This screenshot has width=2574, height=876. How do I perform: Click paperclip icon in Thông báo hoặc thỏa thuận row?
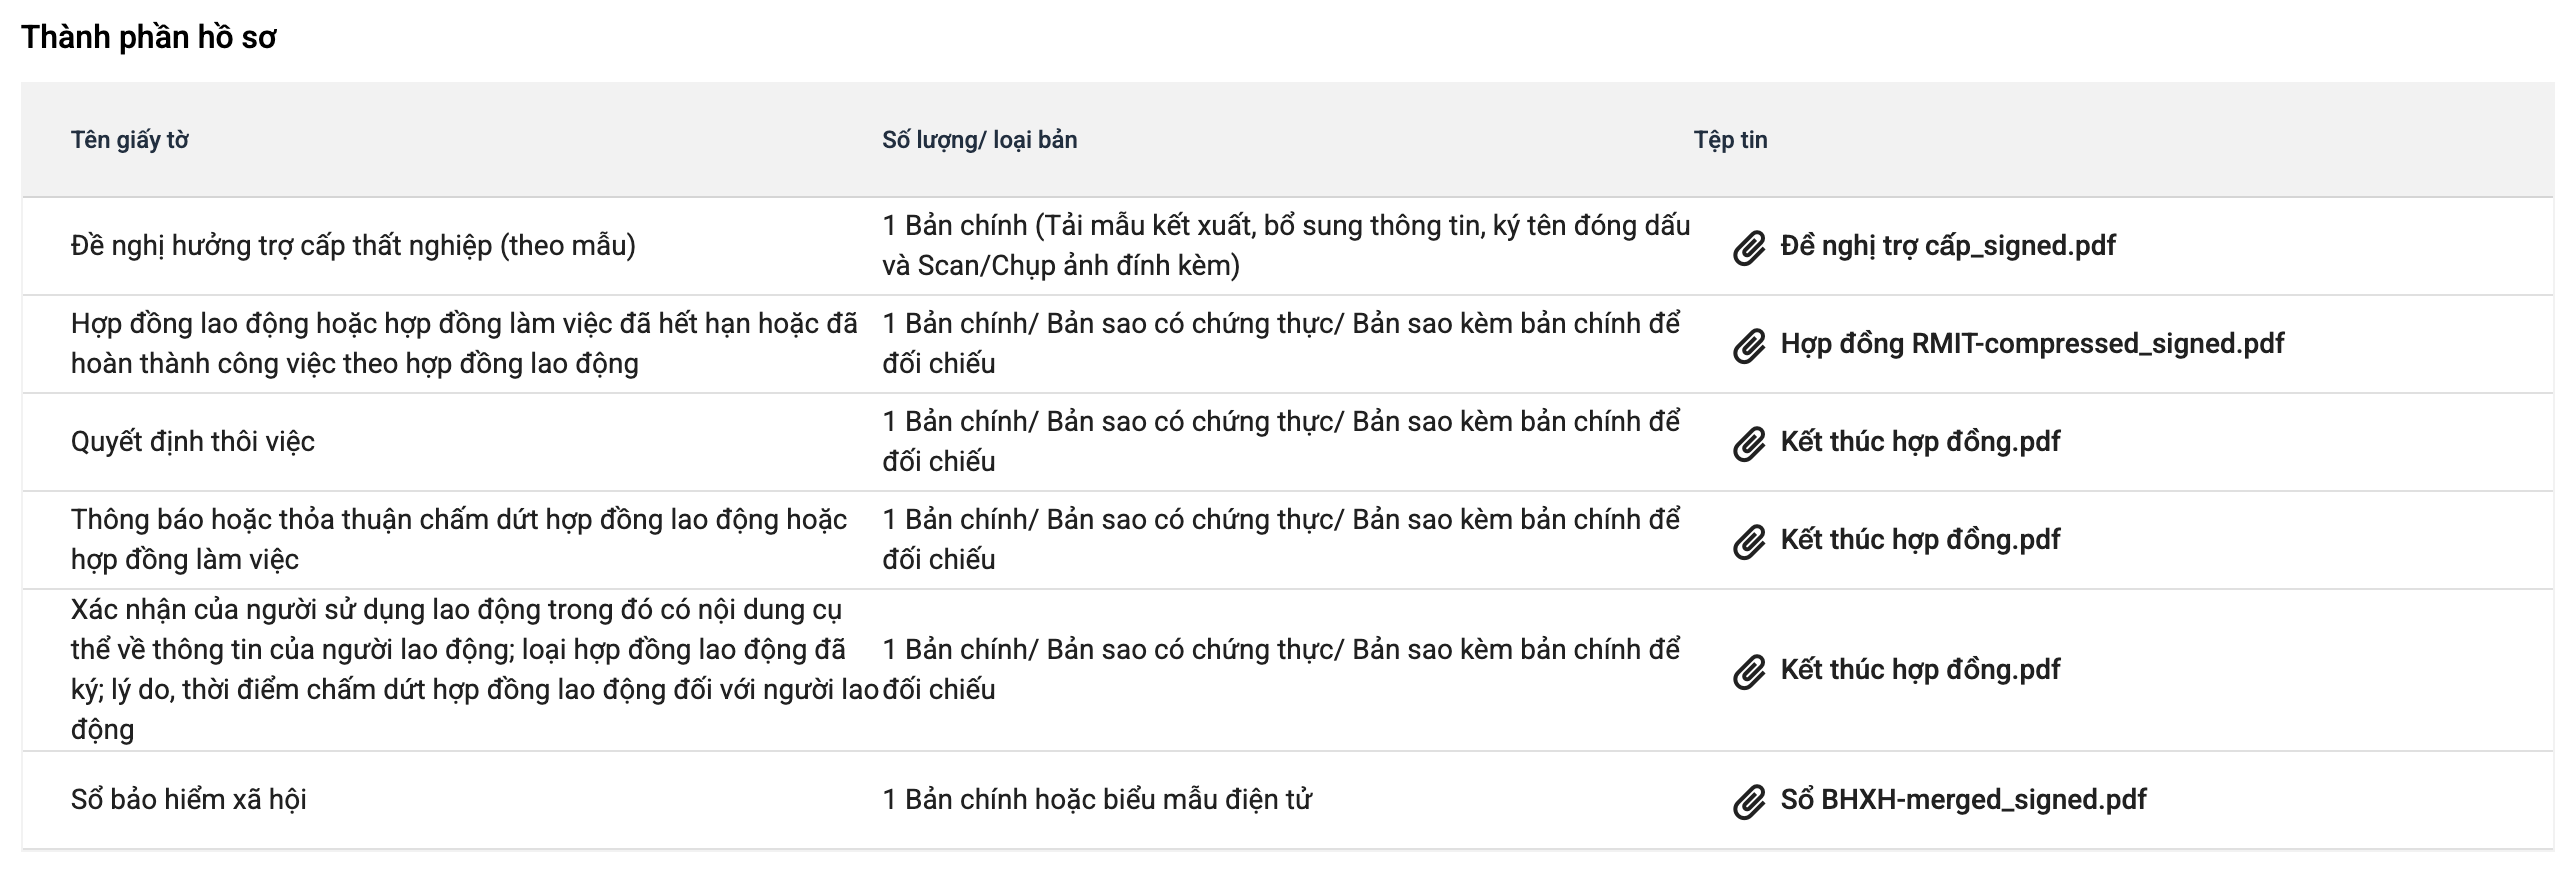click(x=1748, y=541)
